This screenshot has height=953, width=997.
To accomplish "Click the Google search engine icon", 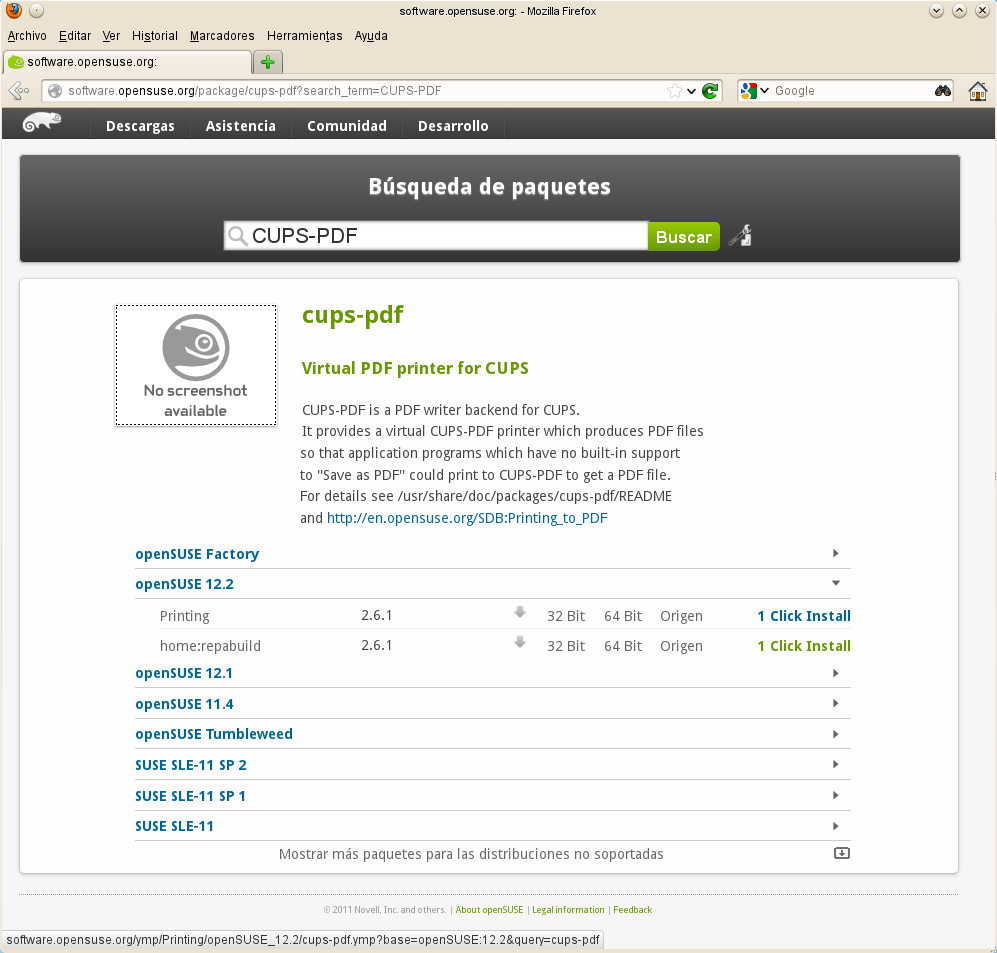I will (748, 91).
